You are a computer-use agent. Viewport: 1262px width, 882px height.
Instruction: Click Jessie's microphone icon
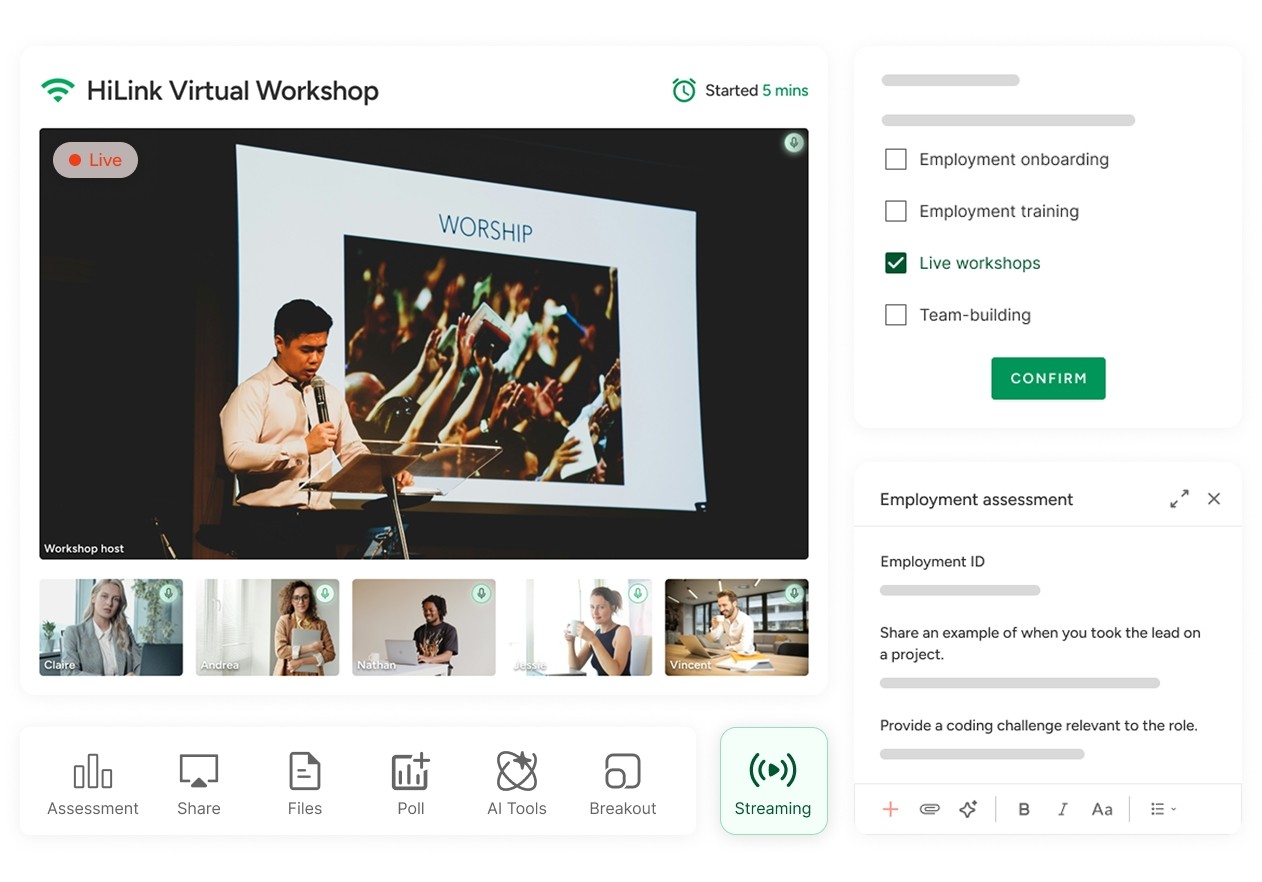pos(637,594)
